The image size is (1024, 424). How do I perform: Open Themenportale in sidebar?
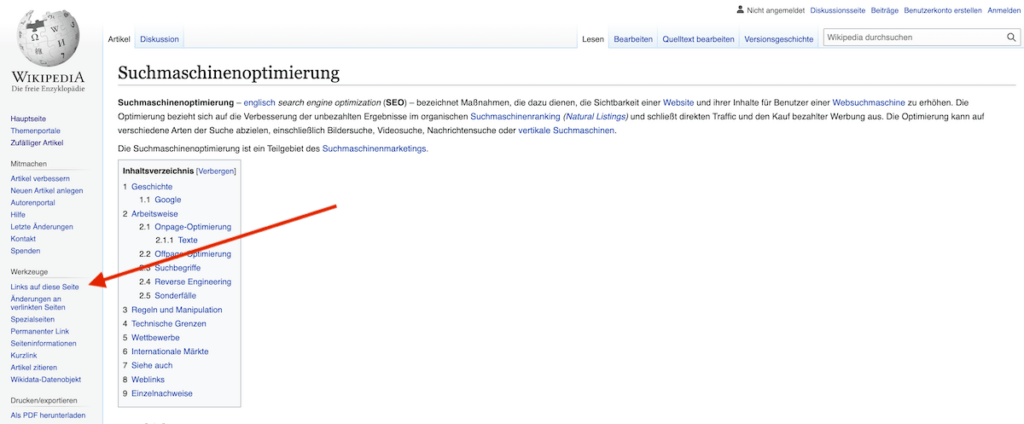tap(33, 131)
